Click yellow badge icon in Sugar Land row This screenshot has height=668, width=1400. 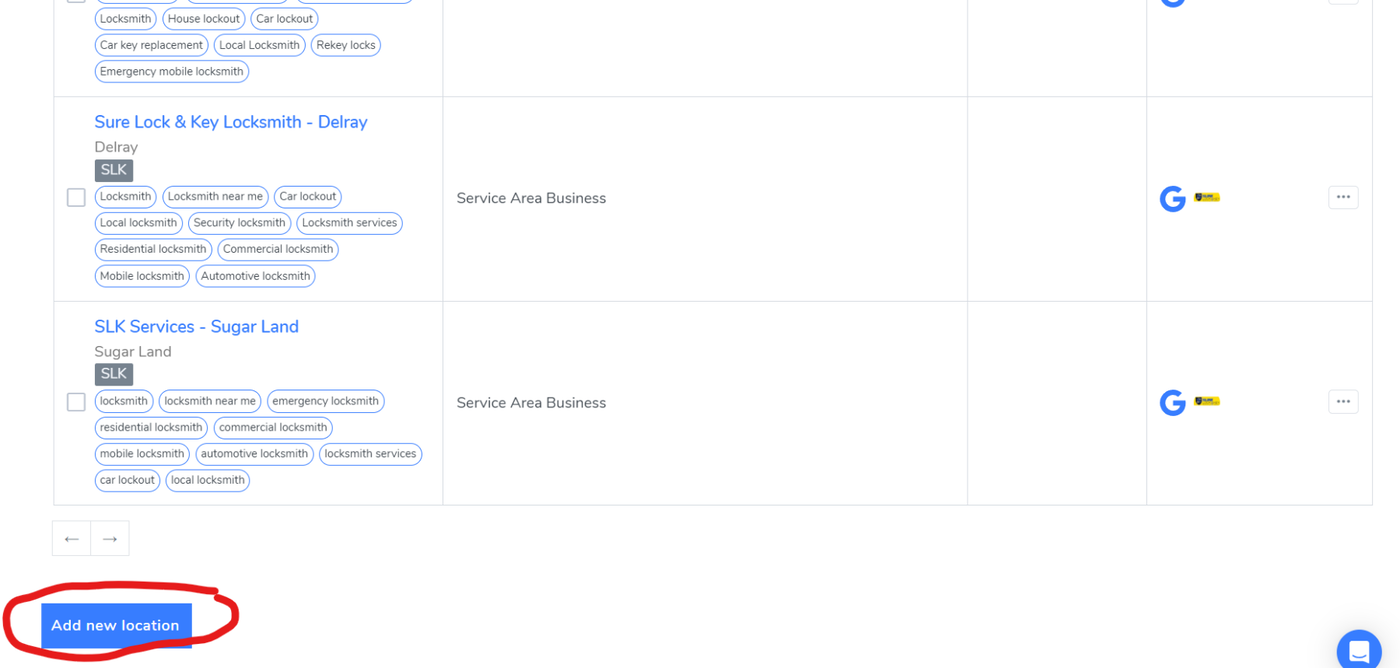(x=1207, y=402)
